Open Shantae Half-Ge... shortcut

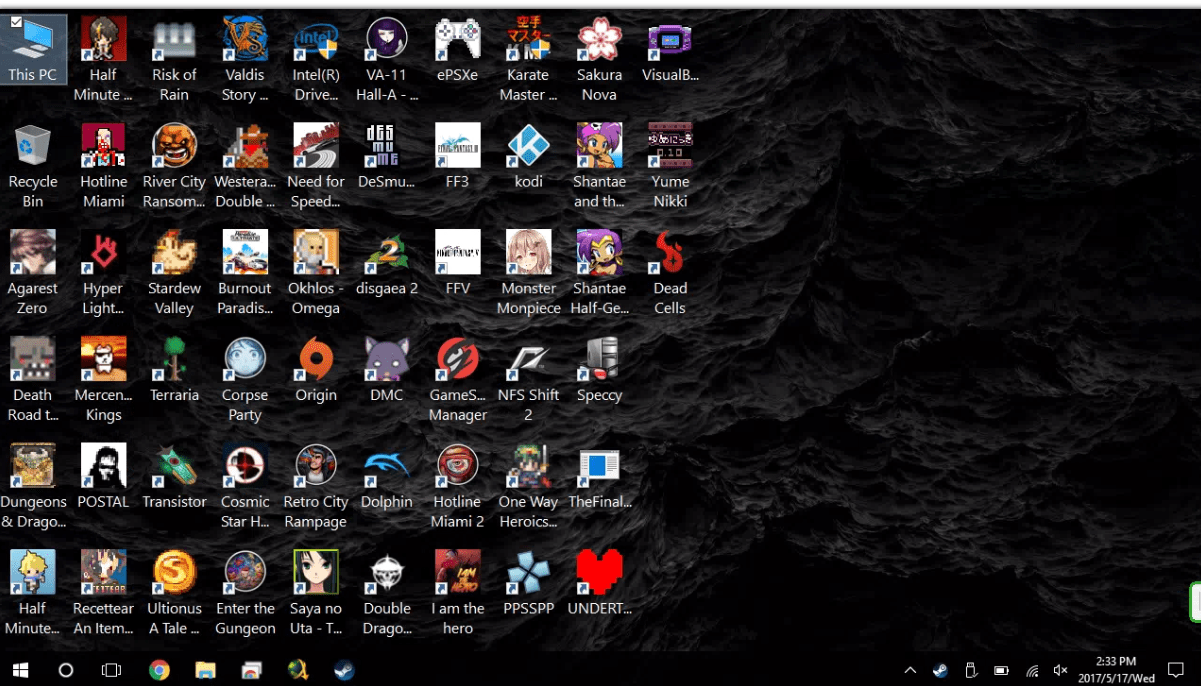[600, 252]
